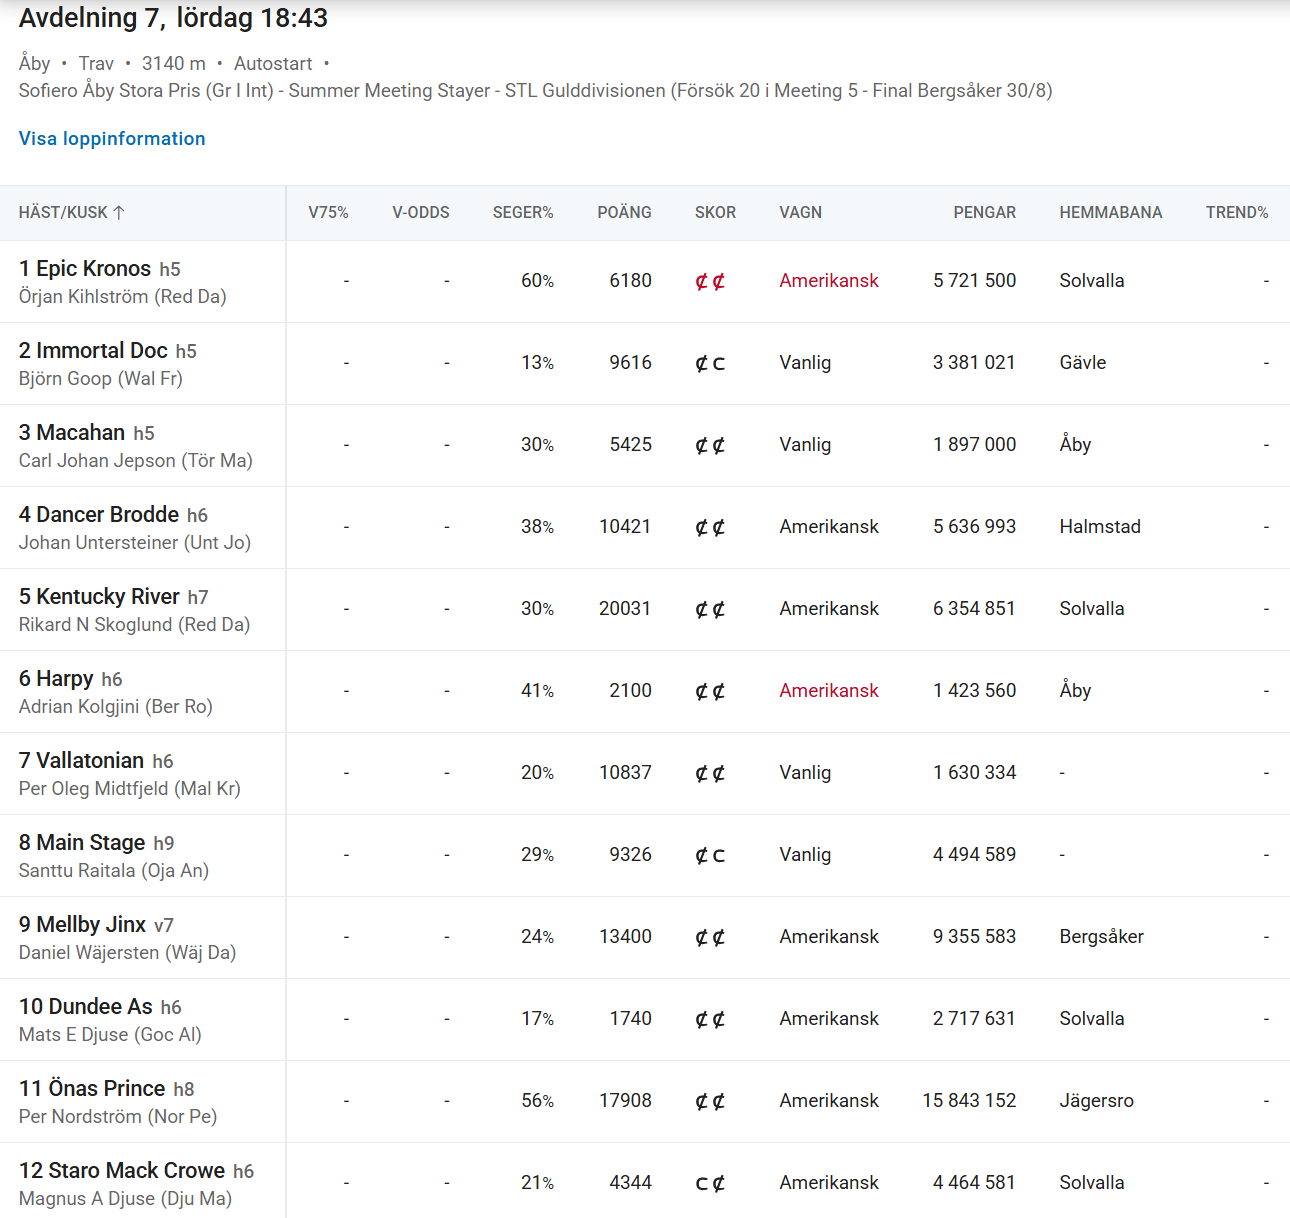Sort by HÄST/KUSK column header
The width and height of the screenshot is (1290, 1218).
click(x=72, y=212)
